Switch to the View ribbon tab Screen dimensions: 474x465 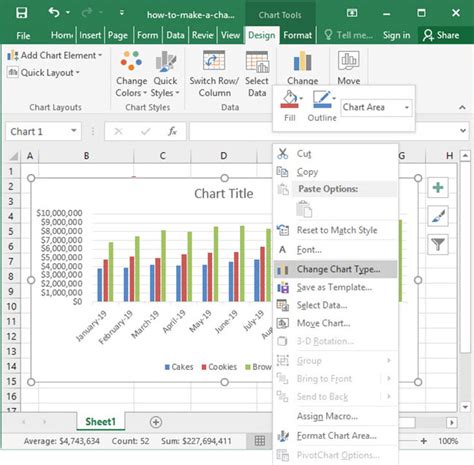pyautogui.click(x=230, y=35)
